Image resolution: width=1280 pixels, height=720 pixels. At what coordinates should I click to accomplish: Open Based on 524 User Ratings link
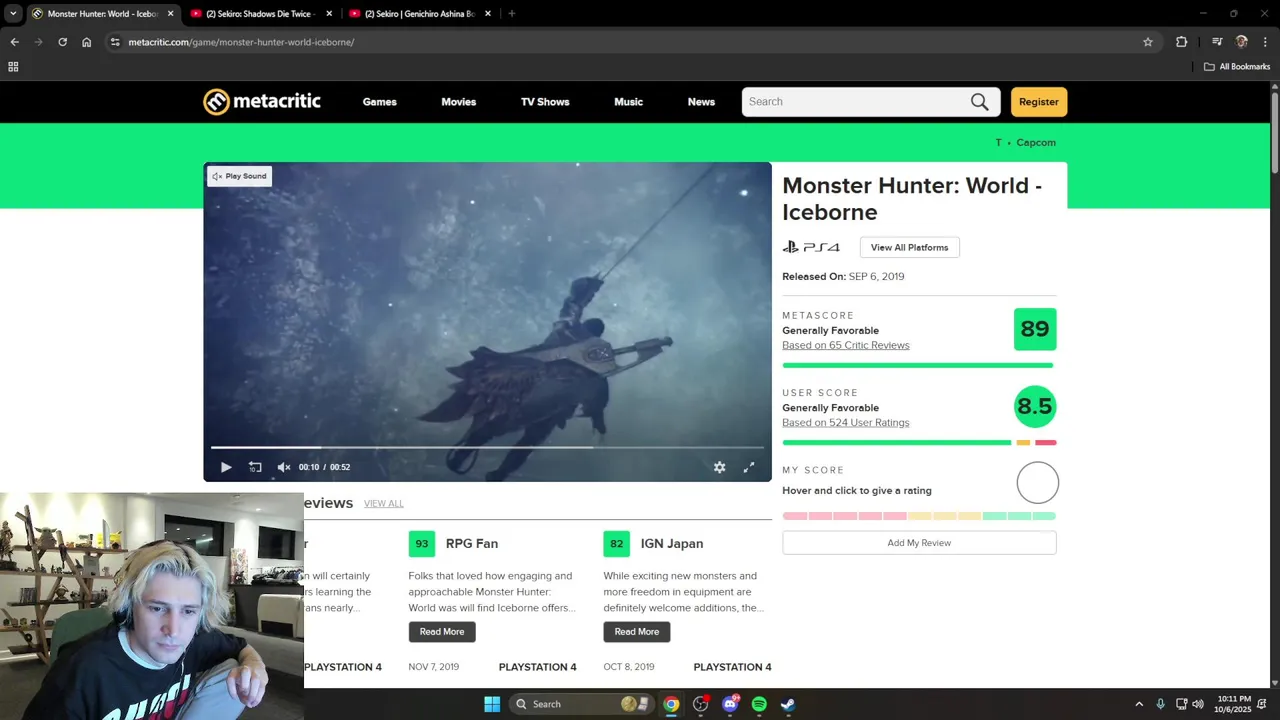pos(846,423)
